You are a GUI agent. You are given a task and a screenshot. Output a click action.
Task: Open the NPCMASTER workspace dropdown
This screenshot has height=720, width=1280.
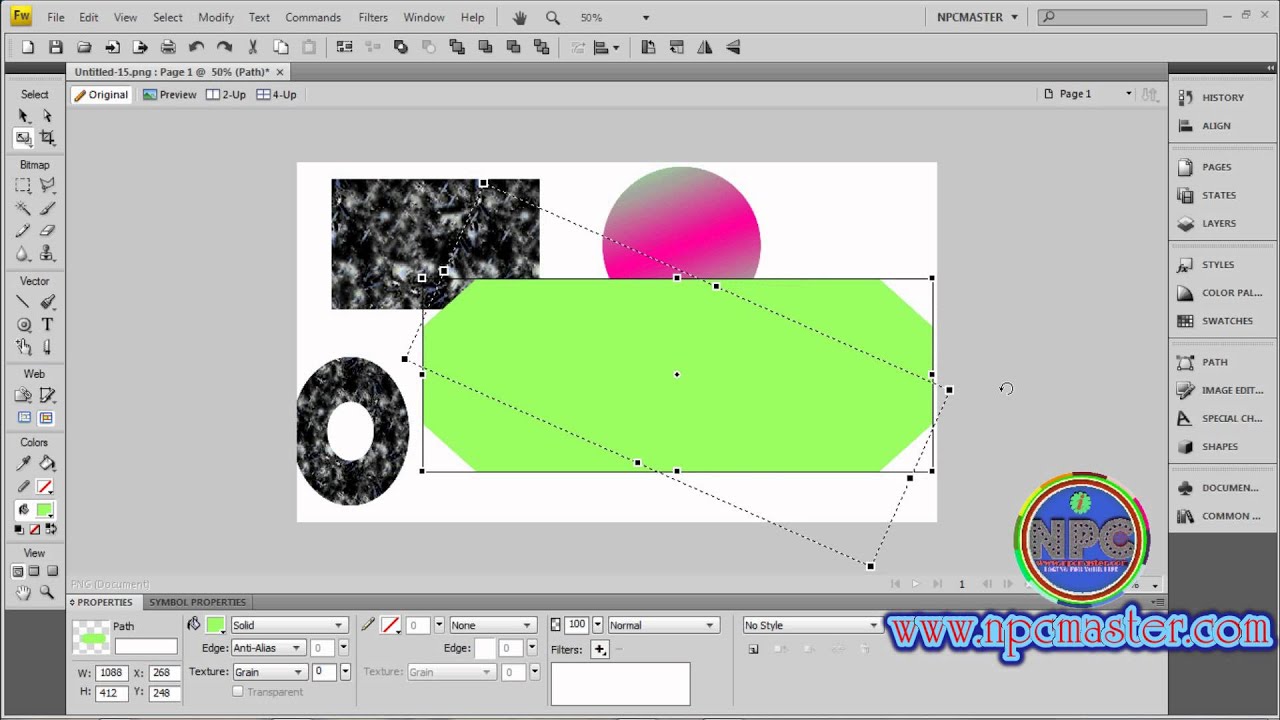click(977, 17)
